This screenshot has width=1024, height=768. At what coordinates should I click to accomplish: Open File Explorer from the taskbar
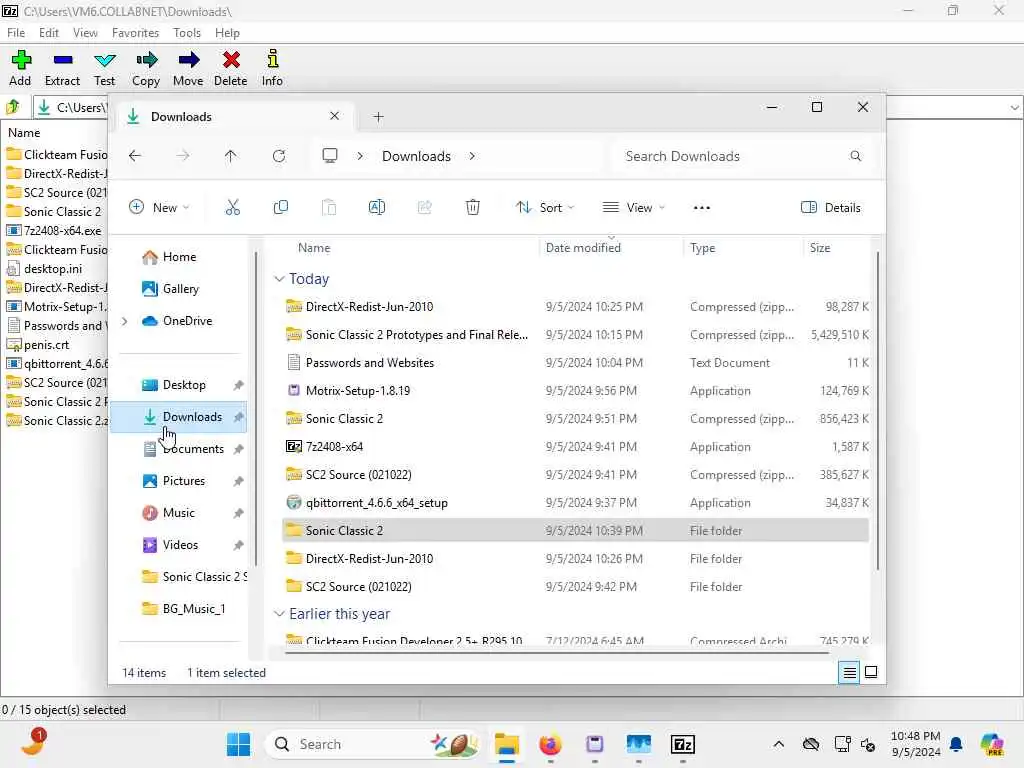click(x=507, y=744)
